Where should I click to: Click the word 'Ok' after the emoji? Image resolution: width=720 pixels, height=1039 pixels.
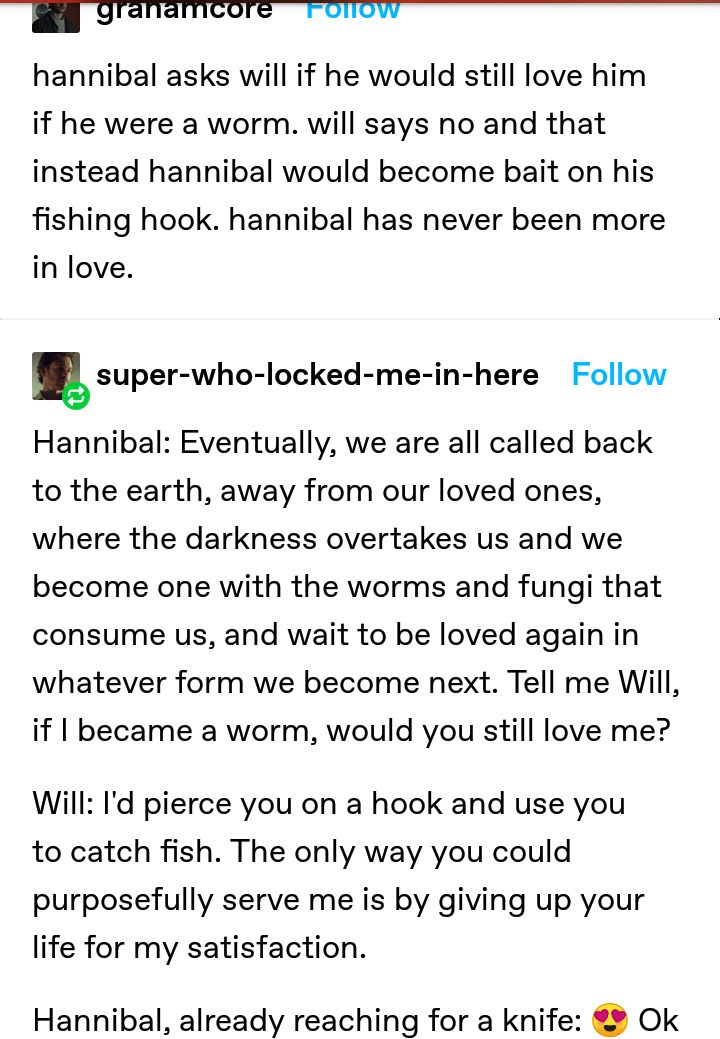(x=658, y=1020)
